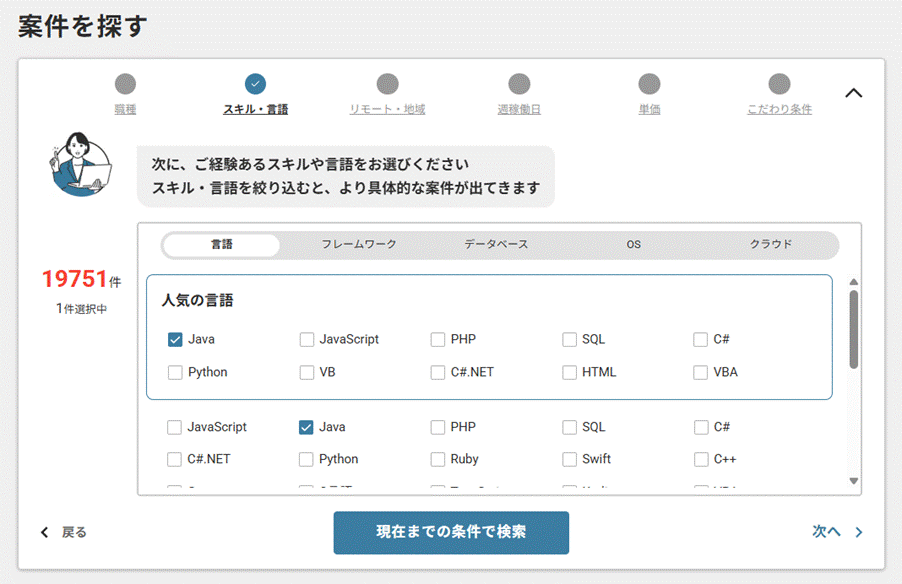Click the left arrow beside 戻る
This screenshot has height=584, width=902.
point(45,533)
